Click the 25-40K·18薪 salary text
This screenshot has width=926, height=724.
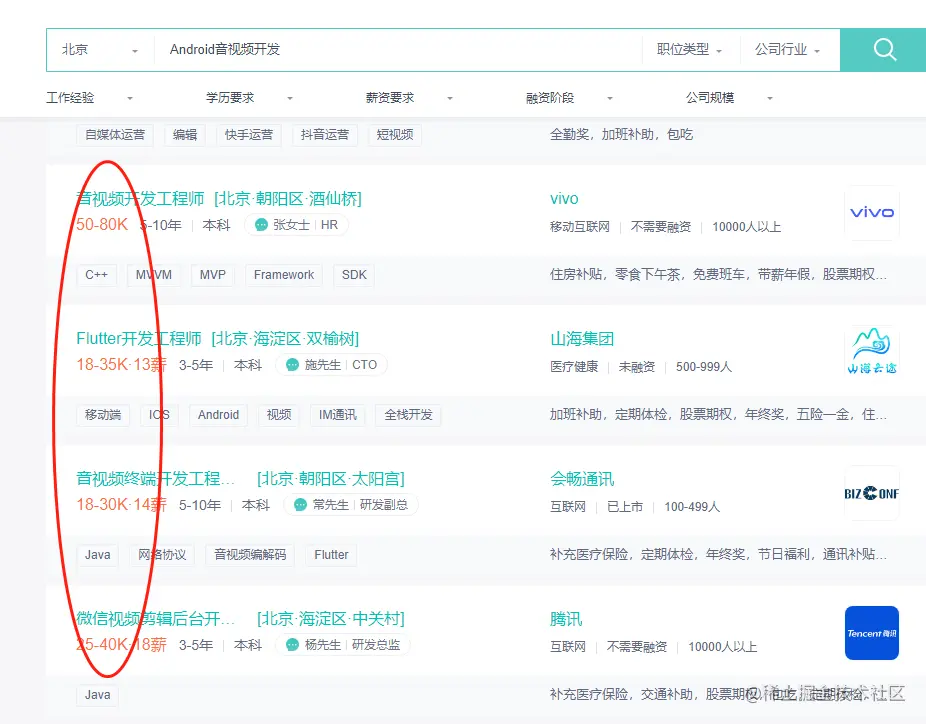[x=121, y=644]
